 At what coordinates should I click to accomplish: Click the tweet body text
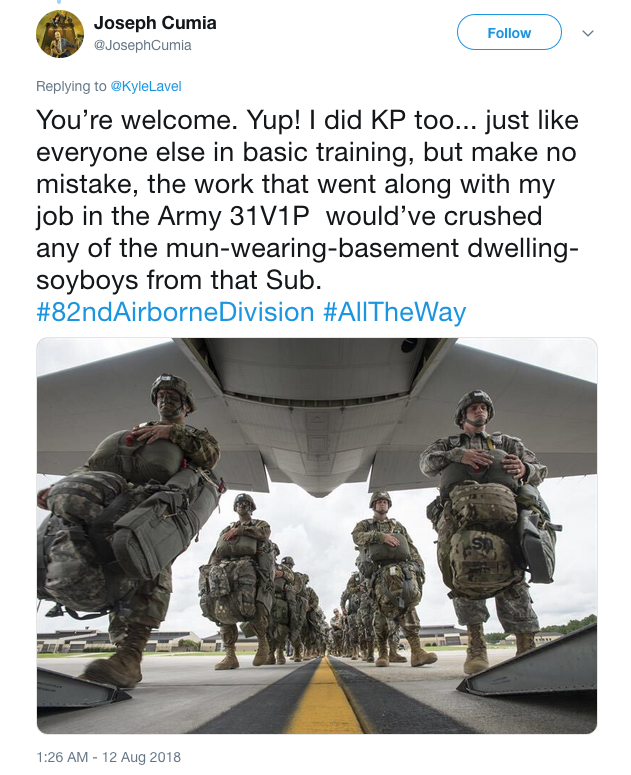pos(300,200)
